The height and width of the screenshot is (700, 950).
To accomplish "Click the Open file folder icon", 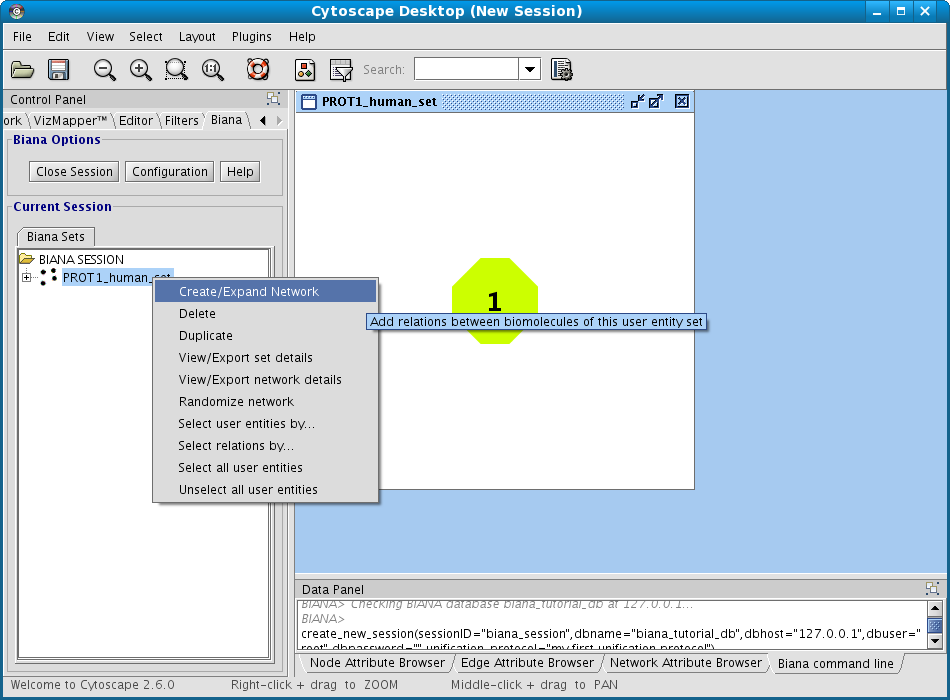I will [x=22, y=70].
